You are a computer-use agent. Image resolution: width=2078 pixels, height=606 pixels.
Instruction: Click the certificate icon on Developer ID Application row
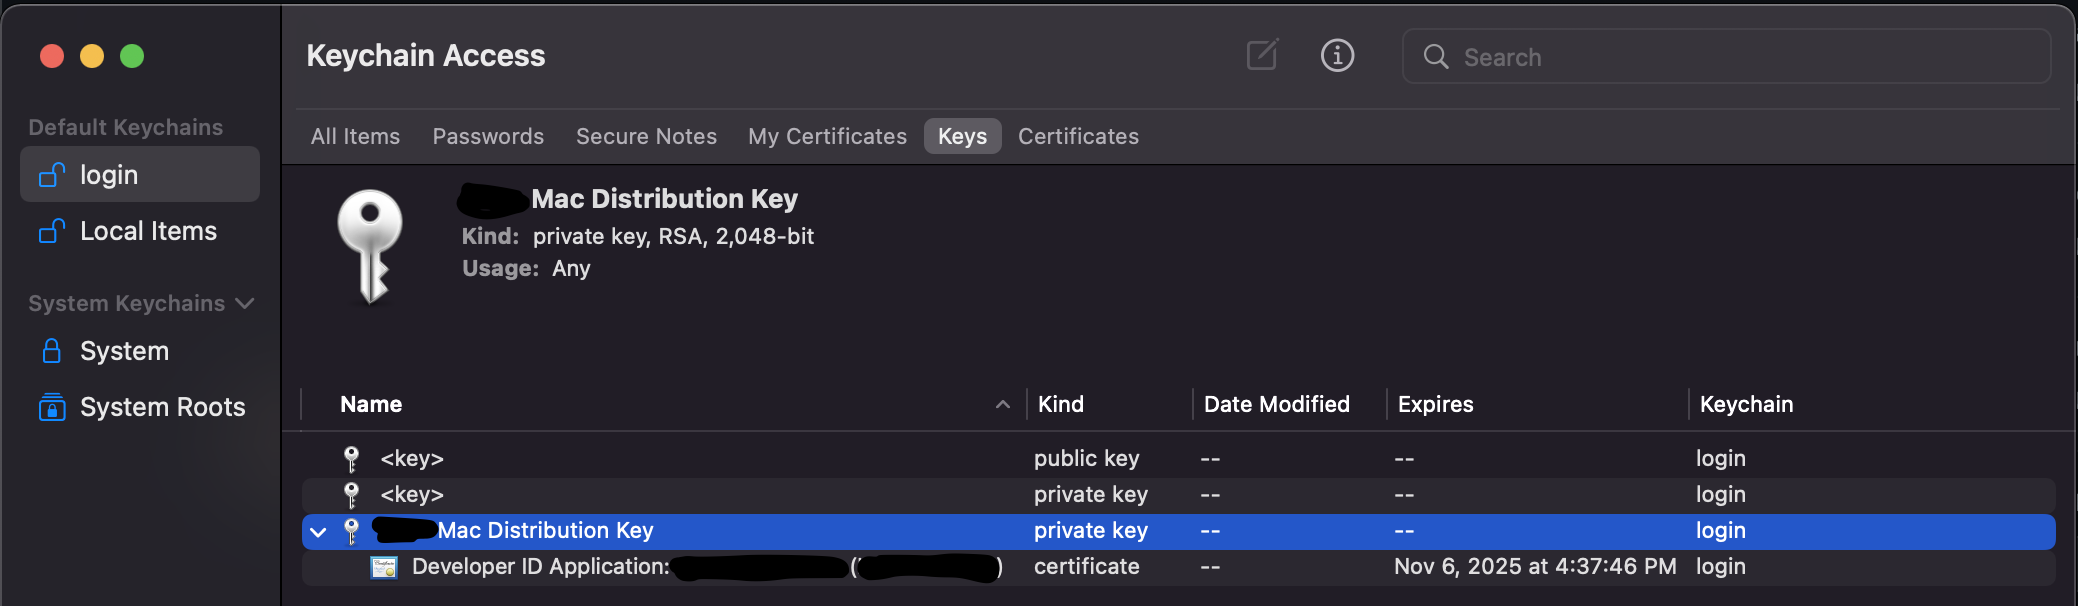(x=385, y=566)
